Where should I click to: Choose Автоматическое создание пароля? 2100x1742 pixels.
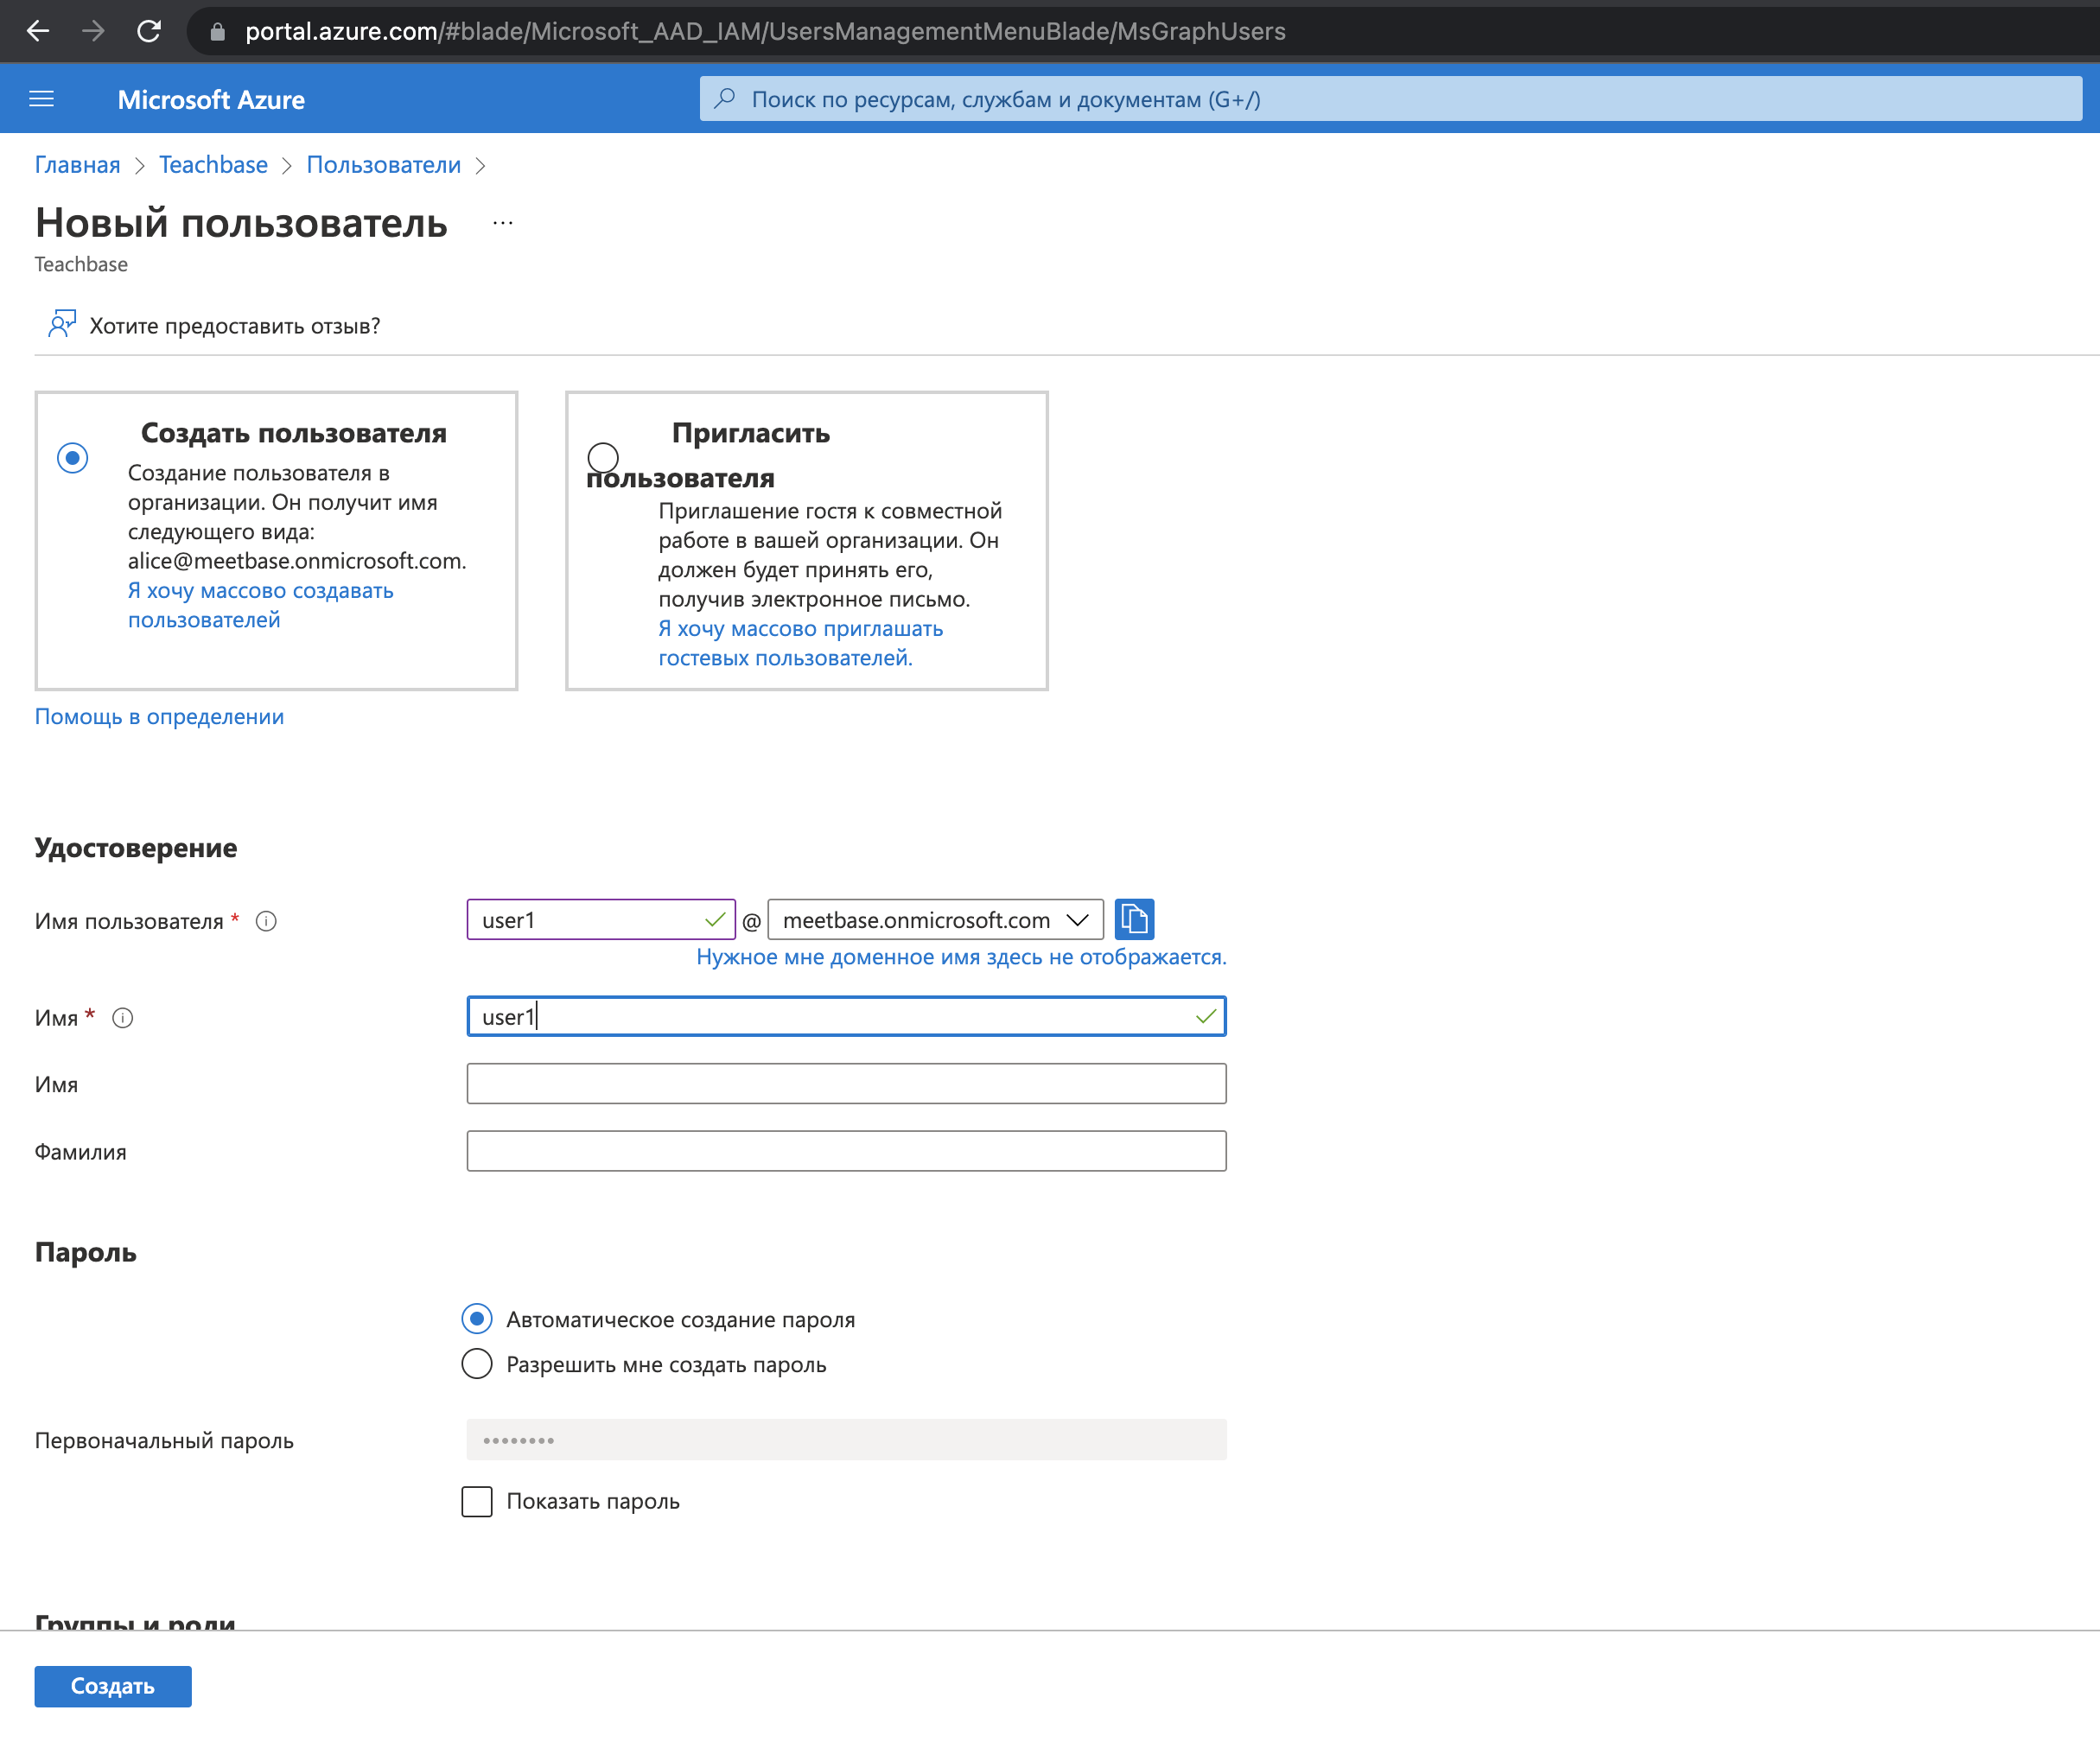pyautogui.click(x=477, y=1319)
